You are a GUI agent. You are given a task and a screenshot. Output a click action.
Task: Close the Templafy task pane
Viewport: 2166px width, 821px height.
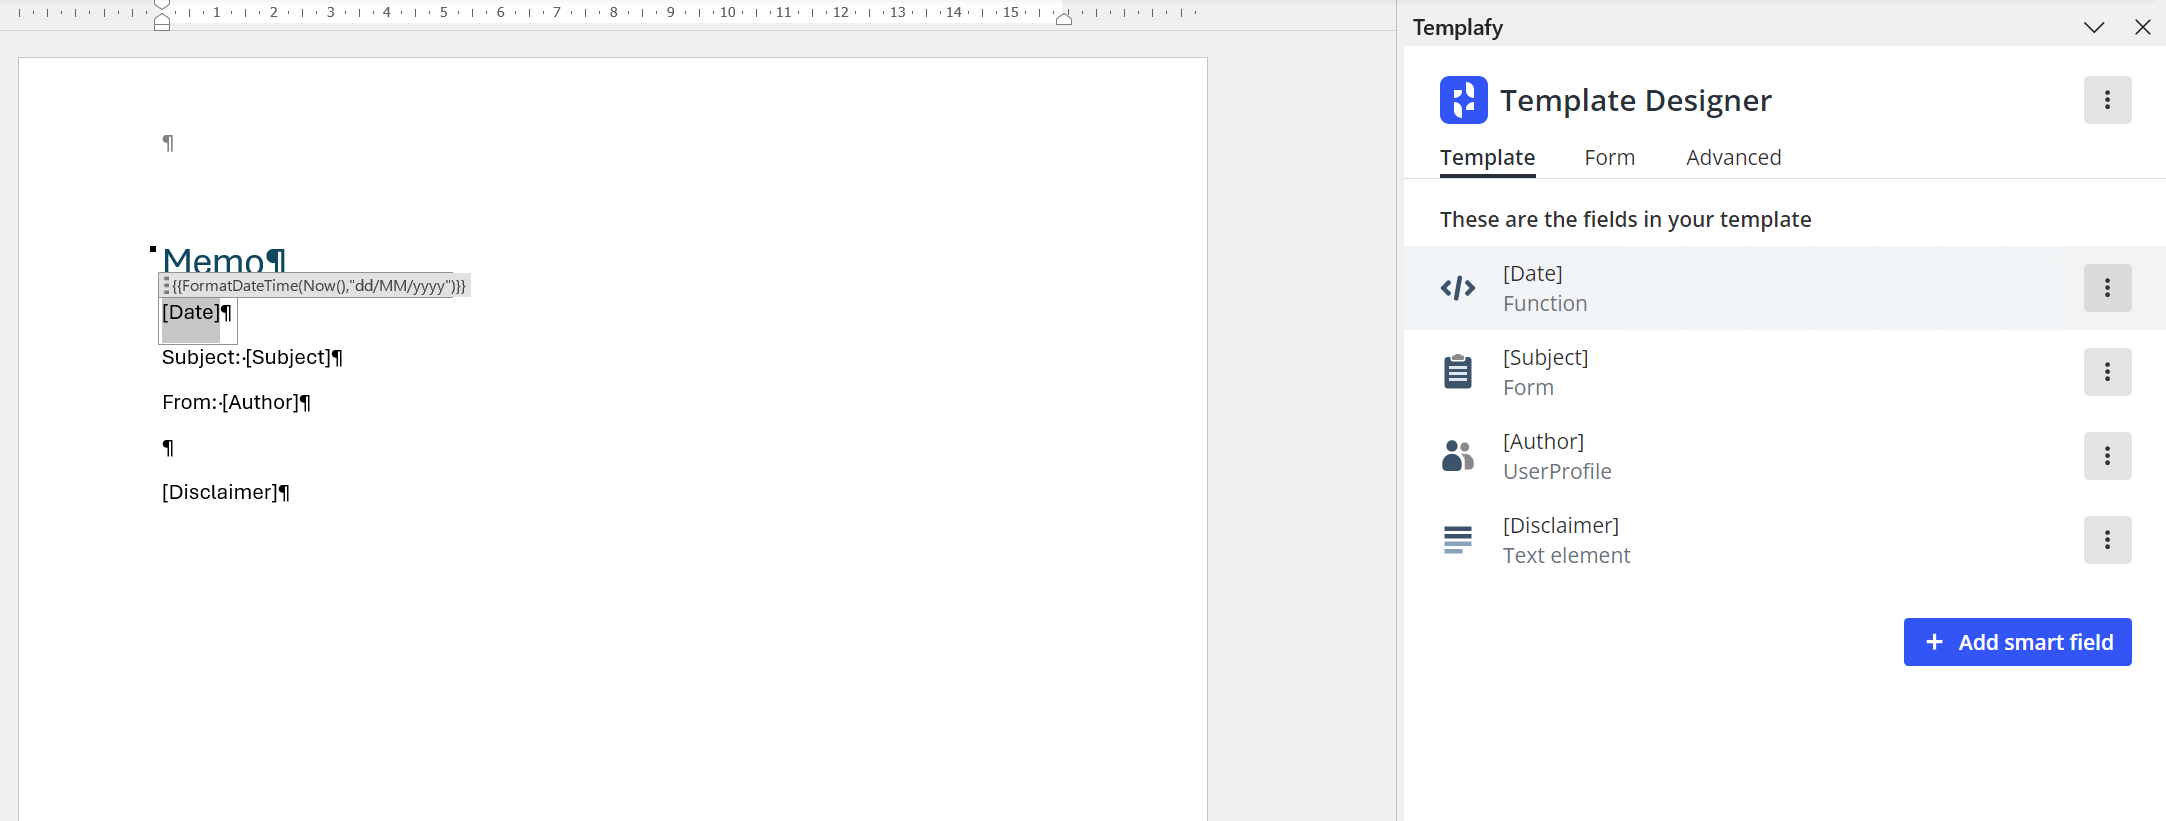(x=2142, y=27)
